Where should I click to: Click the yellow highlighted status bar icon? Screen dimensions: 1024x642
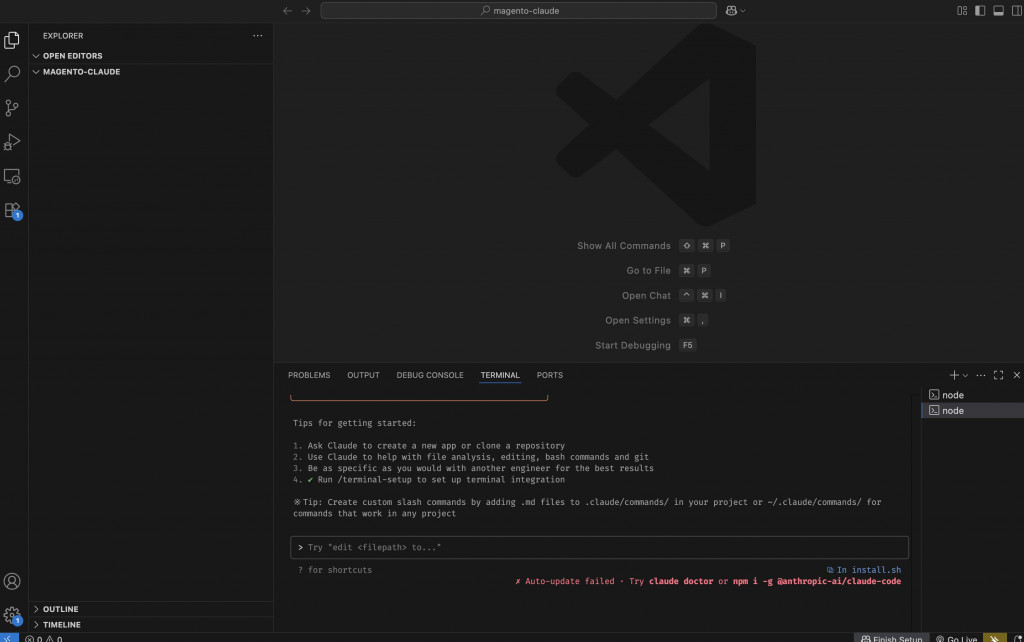click(995, 638)
